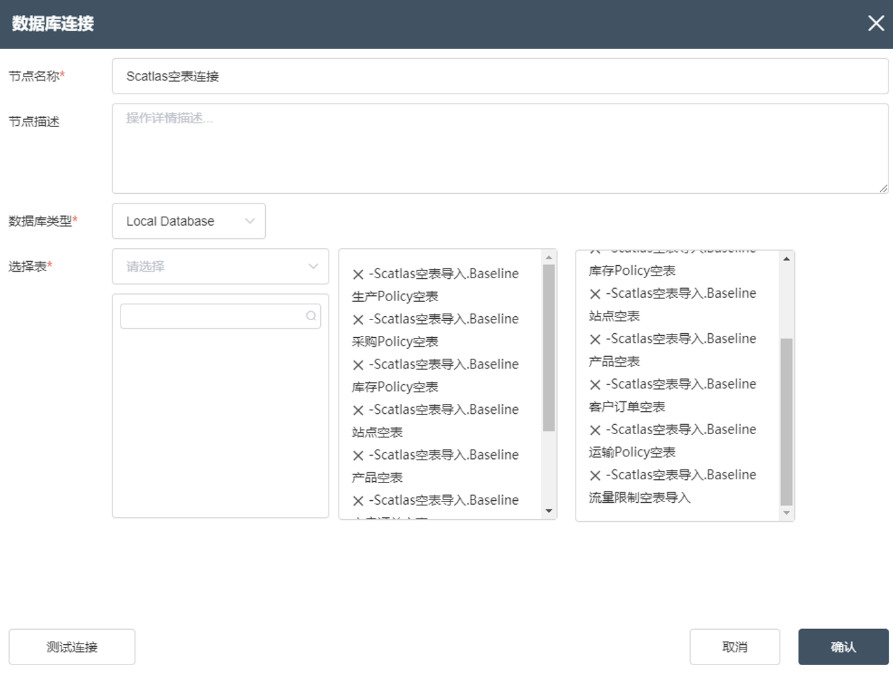
Task: Remove 站点空表 entry in middle list
Action: click(358, 411)
